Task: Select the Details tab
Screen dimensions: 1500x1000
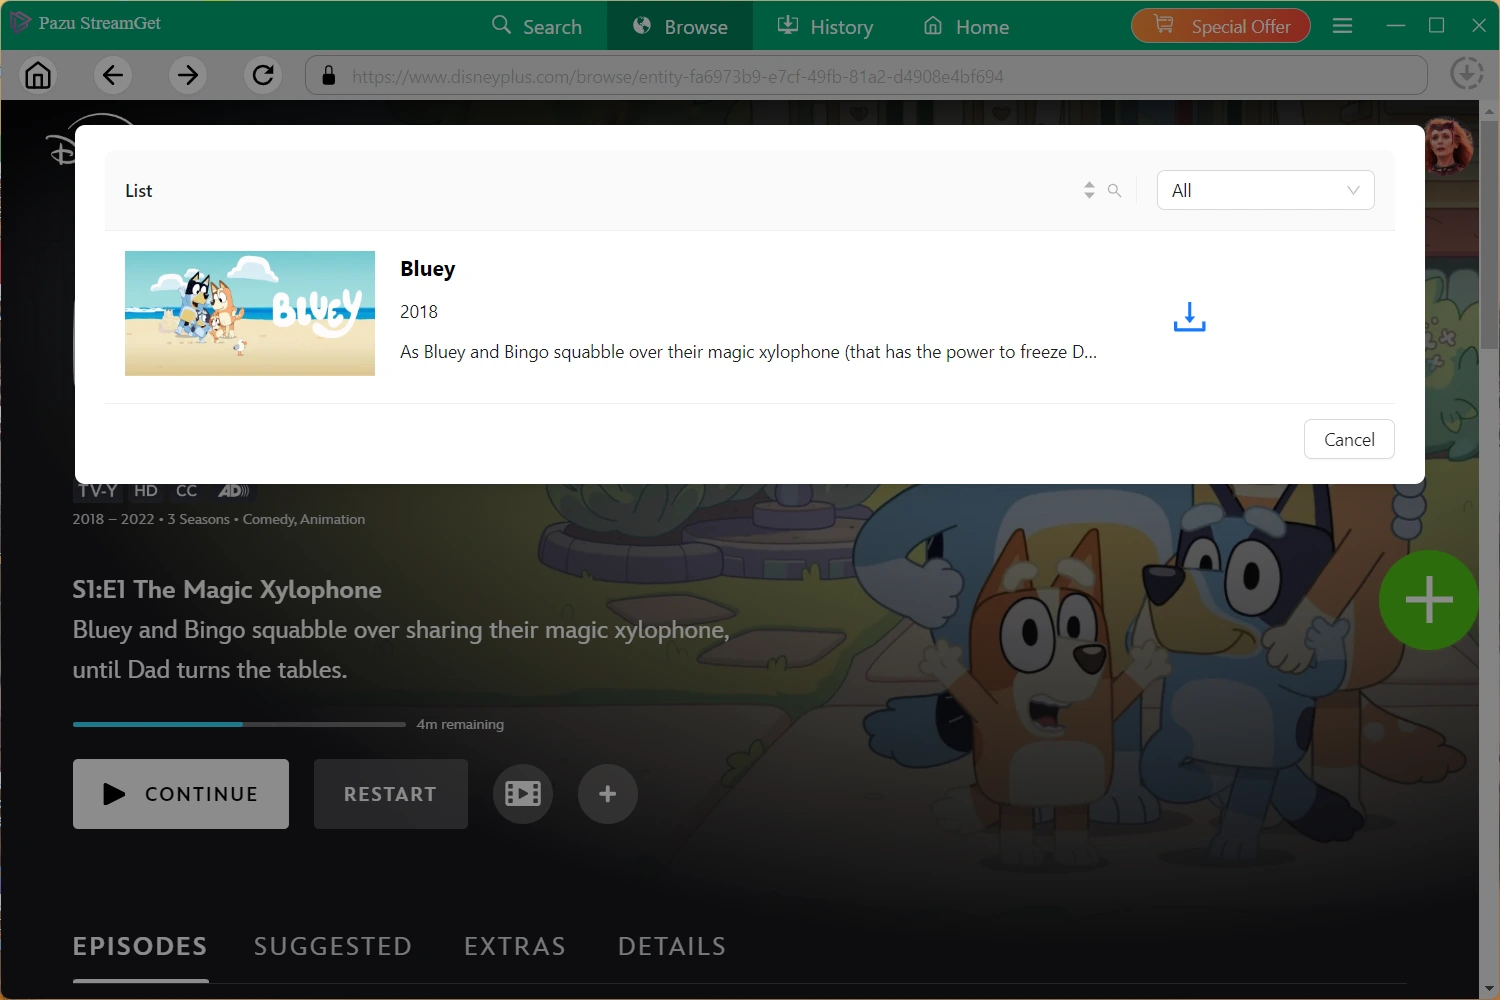Action: pos(672,946)
